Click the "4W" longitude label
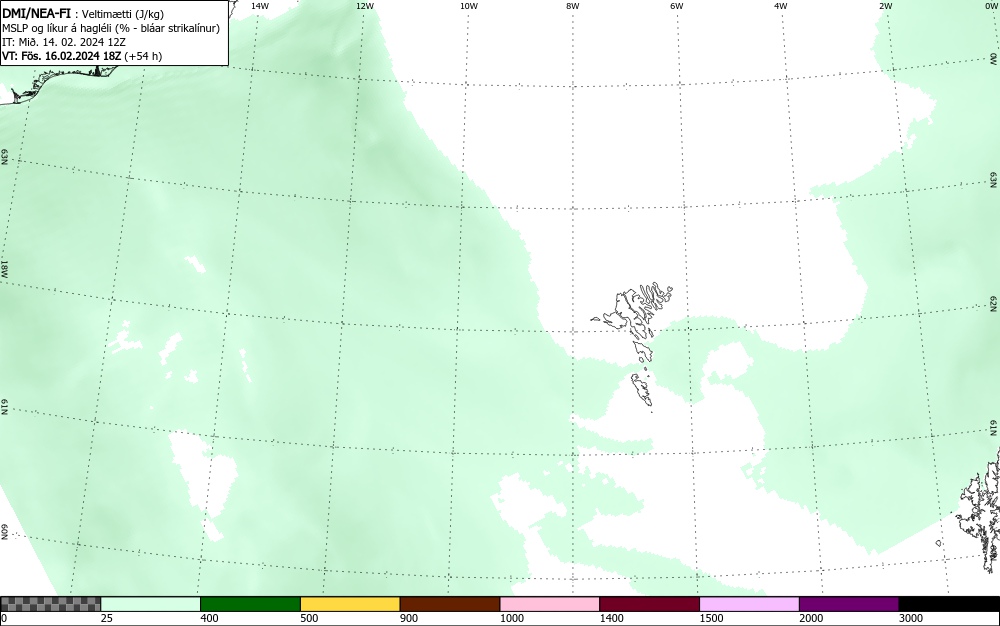The image size is (1000, 626). coord(781,6)
